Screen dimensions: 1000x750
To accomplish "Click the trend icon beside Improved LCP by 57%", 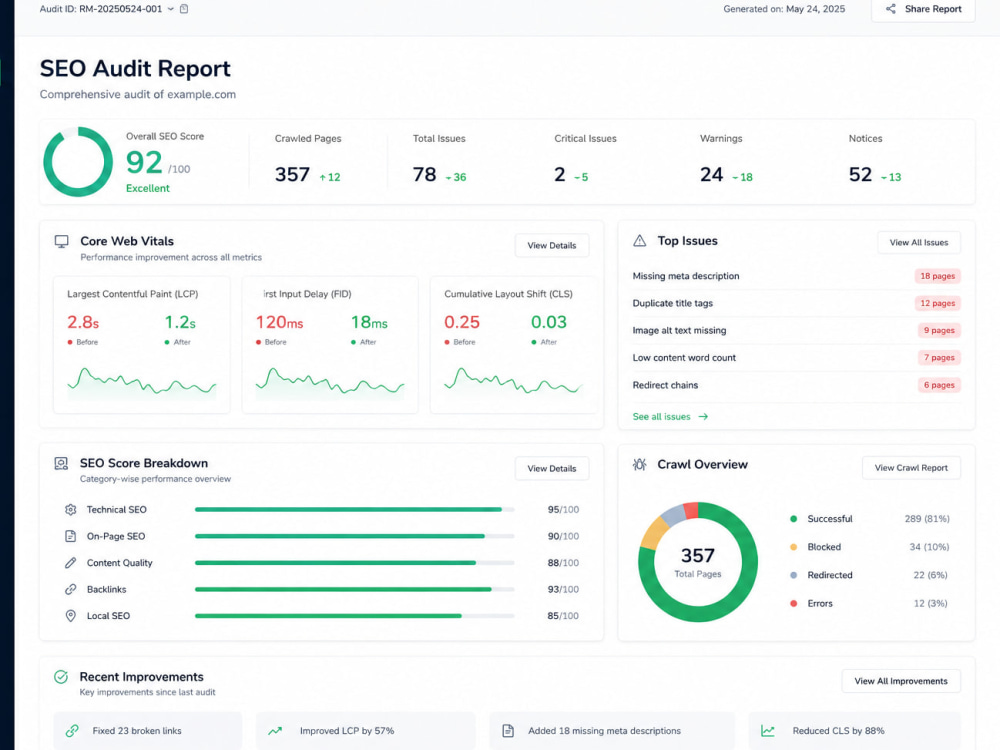I will 275,731.
